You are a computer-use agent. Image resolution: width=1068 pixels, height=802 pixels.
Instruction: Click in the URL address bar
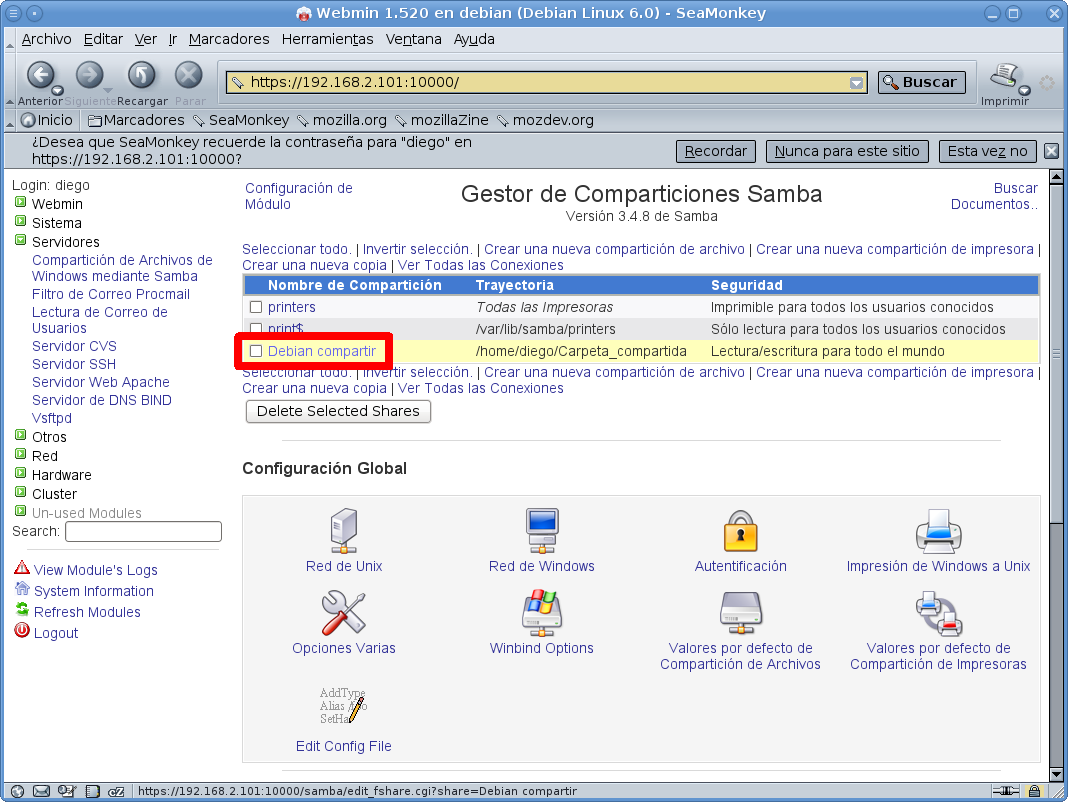[x=547, y=82]
